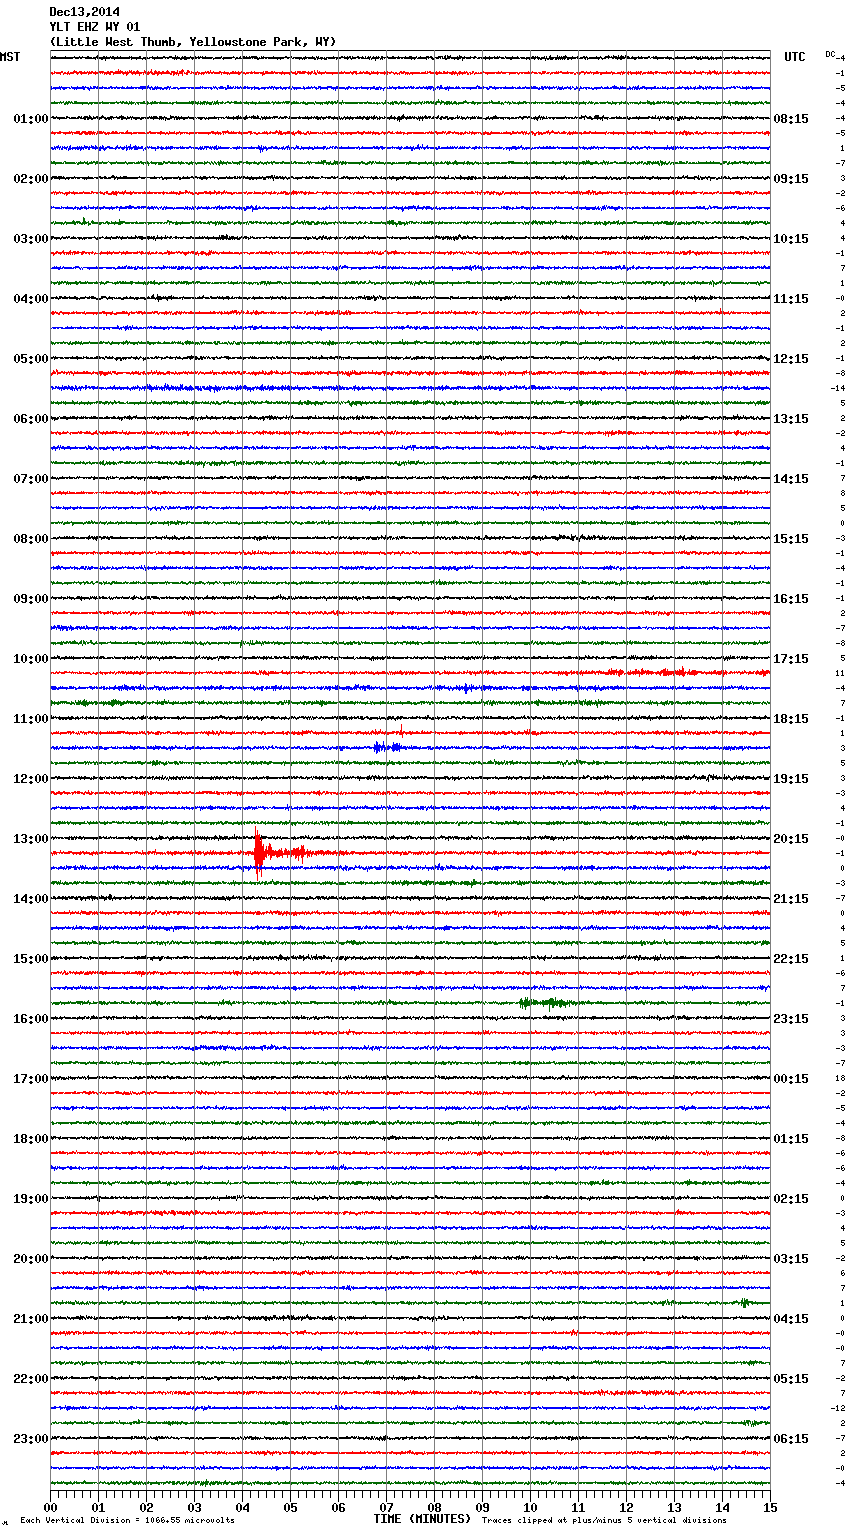Click the "08:15" UTC time label
Screen dimensions: 850x1534
click(x=791, y=119)
